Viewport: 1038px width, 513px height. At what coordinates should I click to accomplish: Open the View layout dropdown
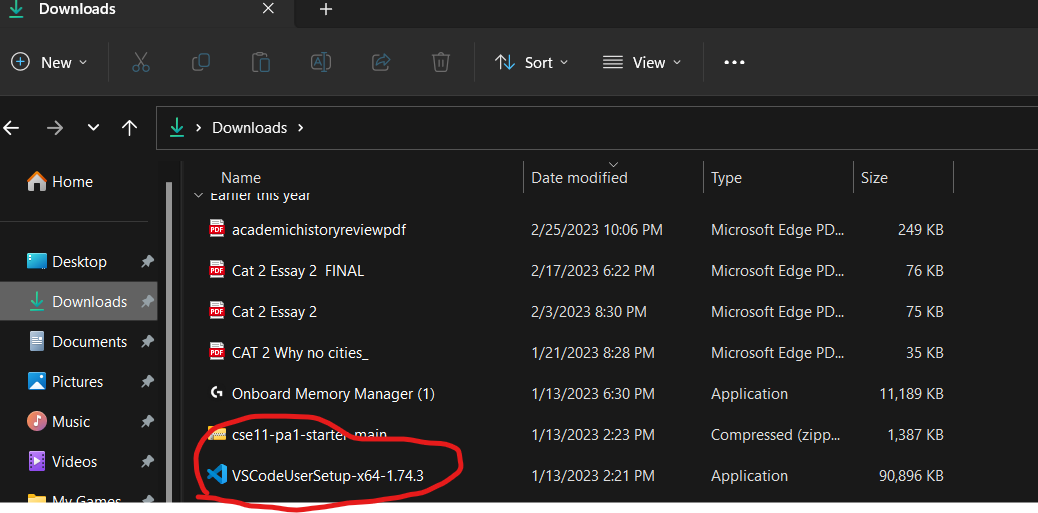(x=642, y=62)
